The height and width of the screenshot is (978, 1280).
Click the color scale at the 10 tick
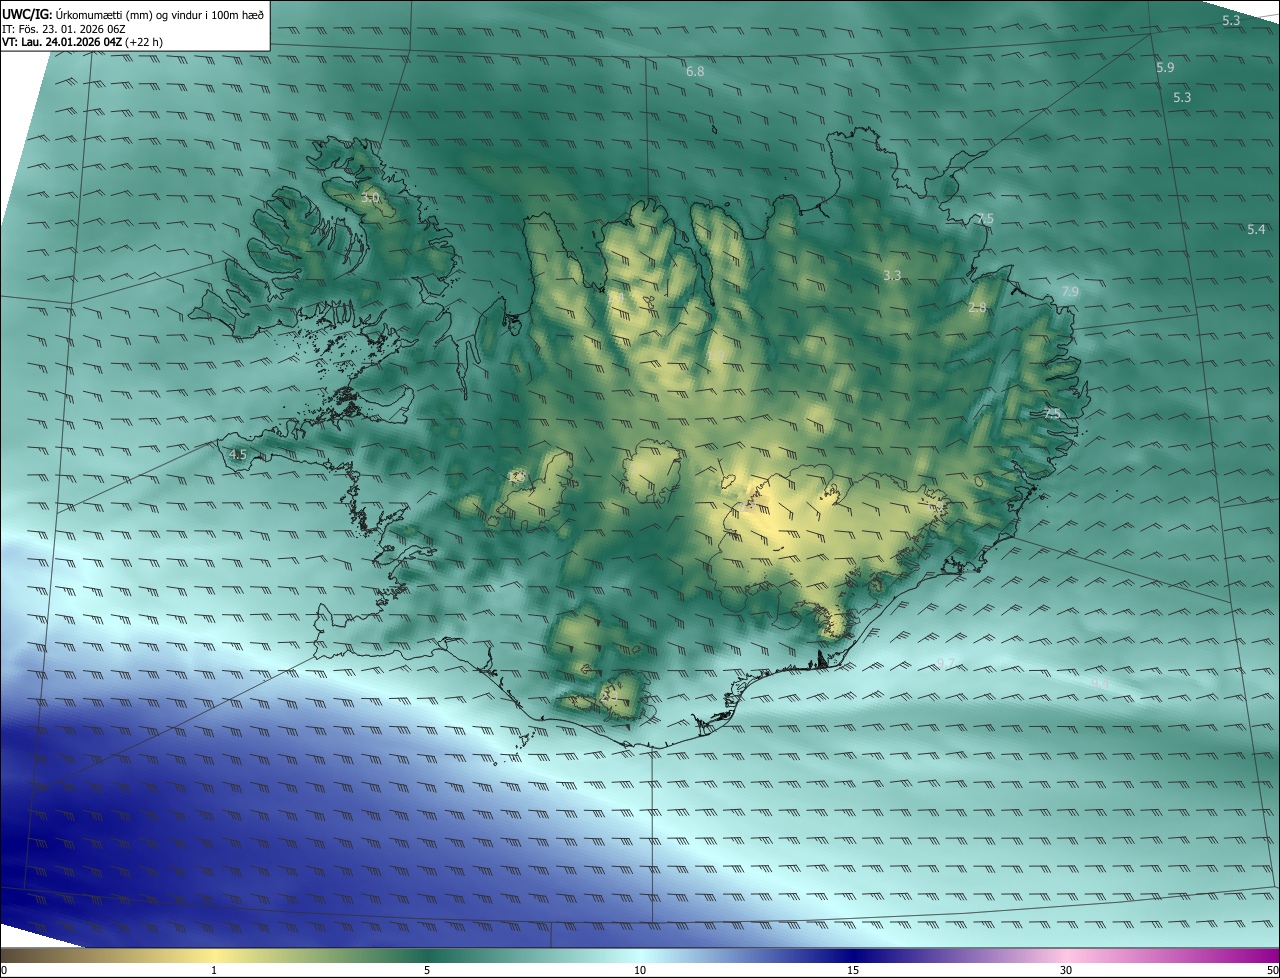click(640, 970)
